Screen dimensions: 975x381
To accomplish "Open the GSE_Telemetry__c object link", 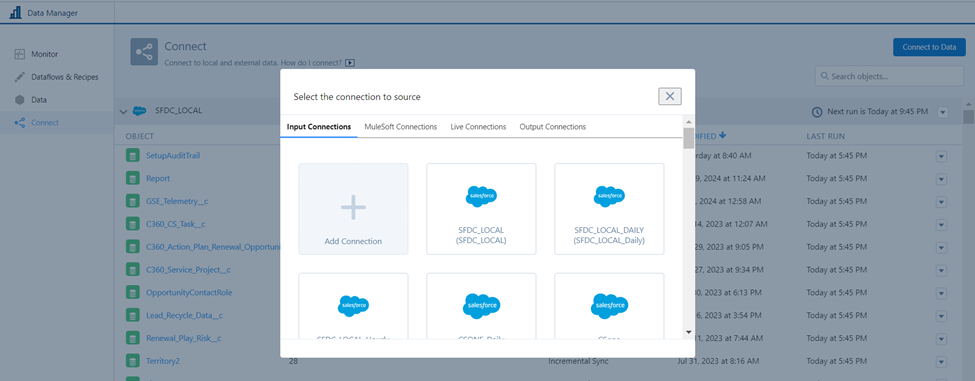I will [178, 201].
